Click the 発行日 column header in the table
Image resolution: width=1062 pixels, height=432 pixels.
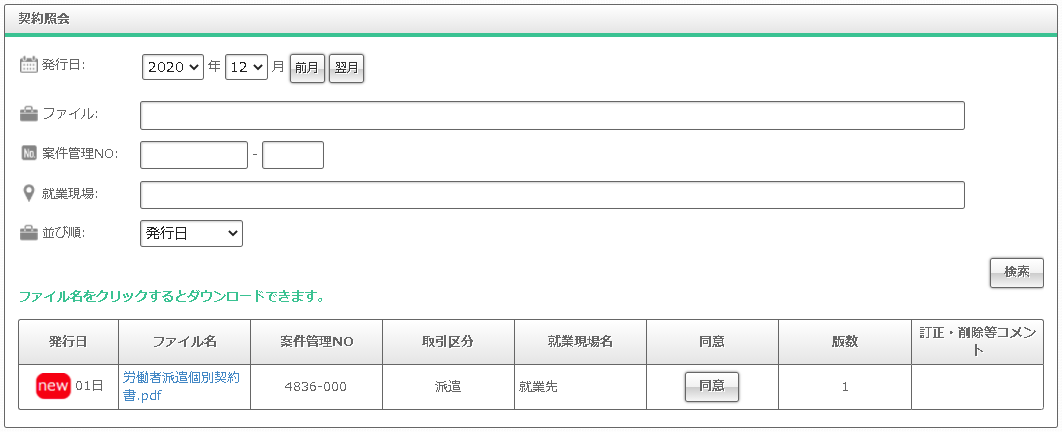(68, 342)
